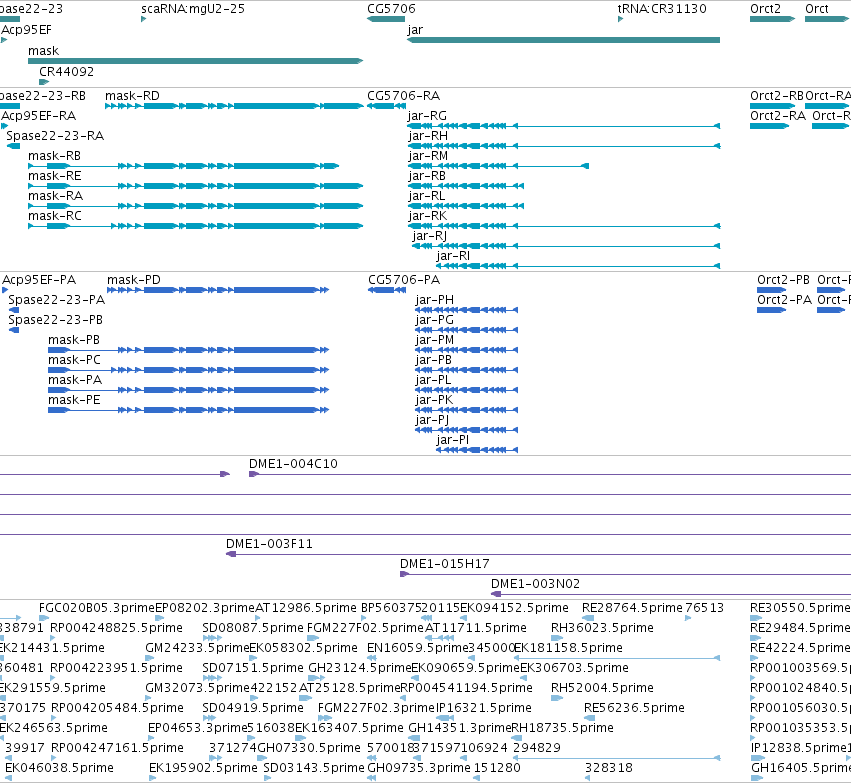Viewport: 851px width, 783px height.
Task: Click the CR44092 gene label
Action: tap(66, 72)
